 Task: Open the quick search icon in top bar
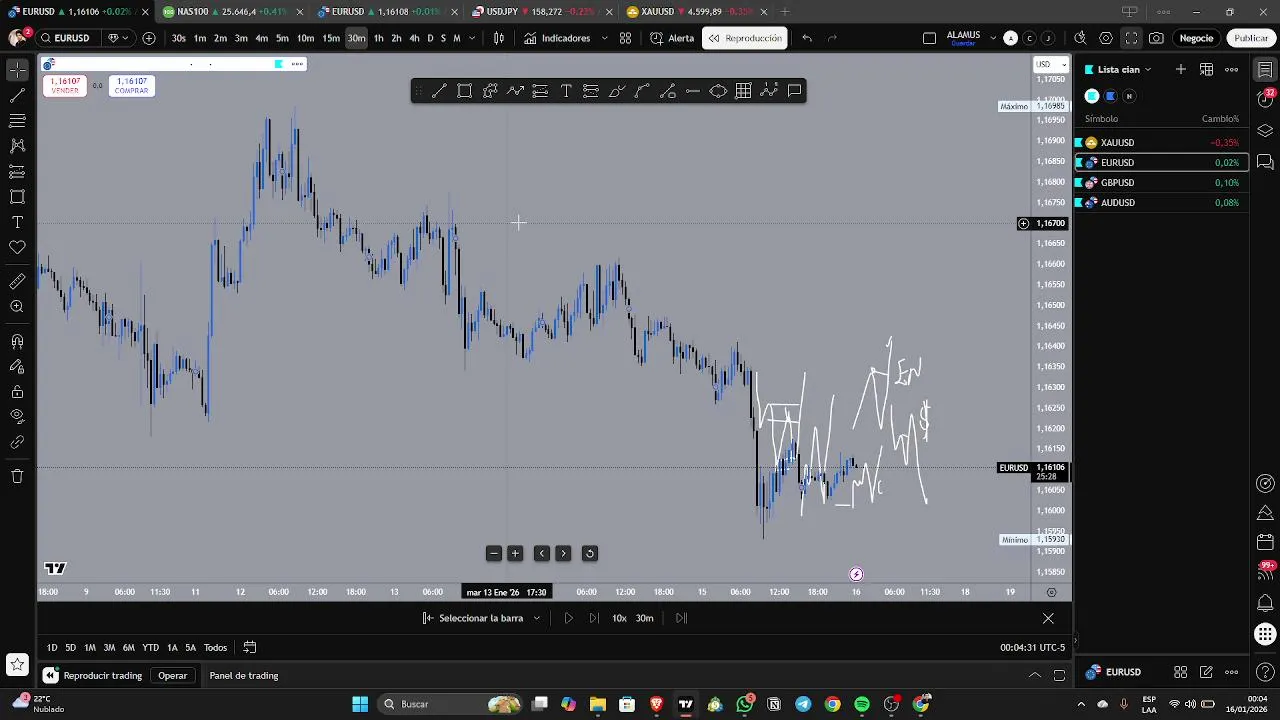1080,38
